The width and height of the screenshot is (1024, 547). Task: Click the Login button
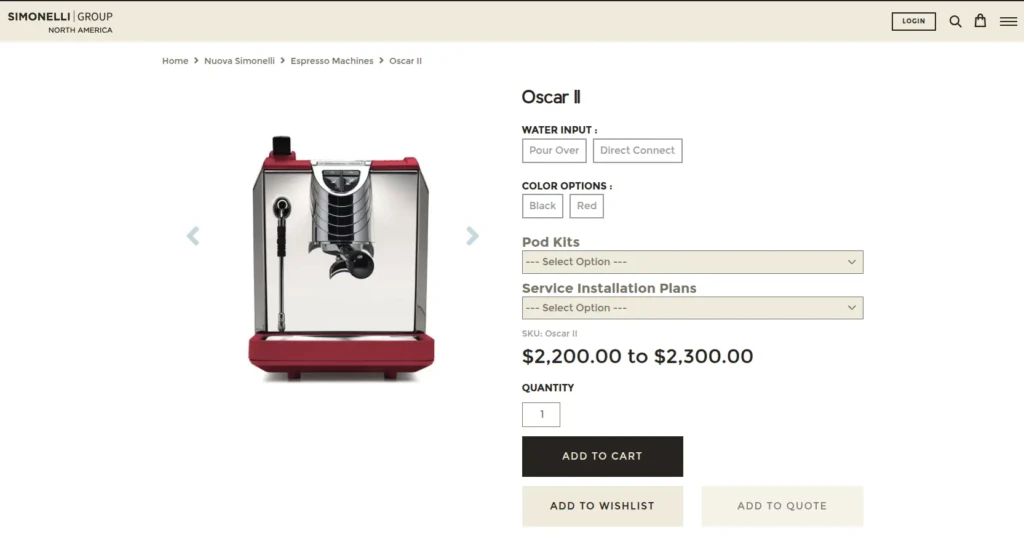(x=913, y=21)
